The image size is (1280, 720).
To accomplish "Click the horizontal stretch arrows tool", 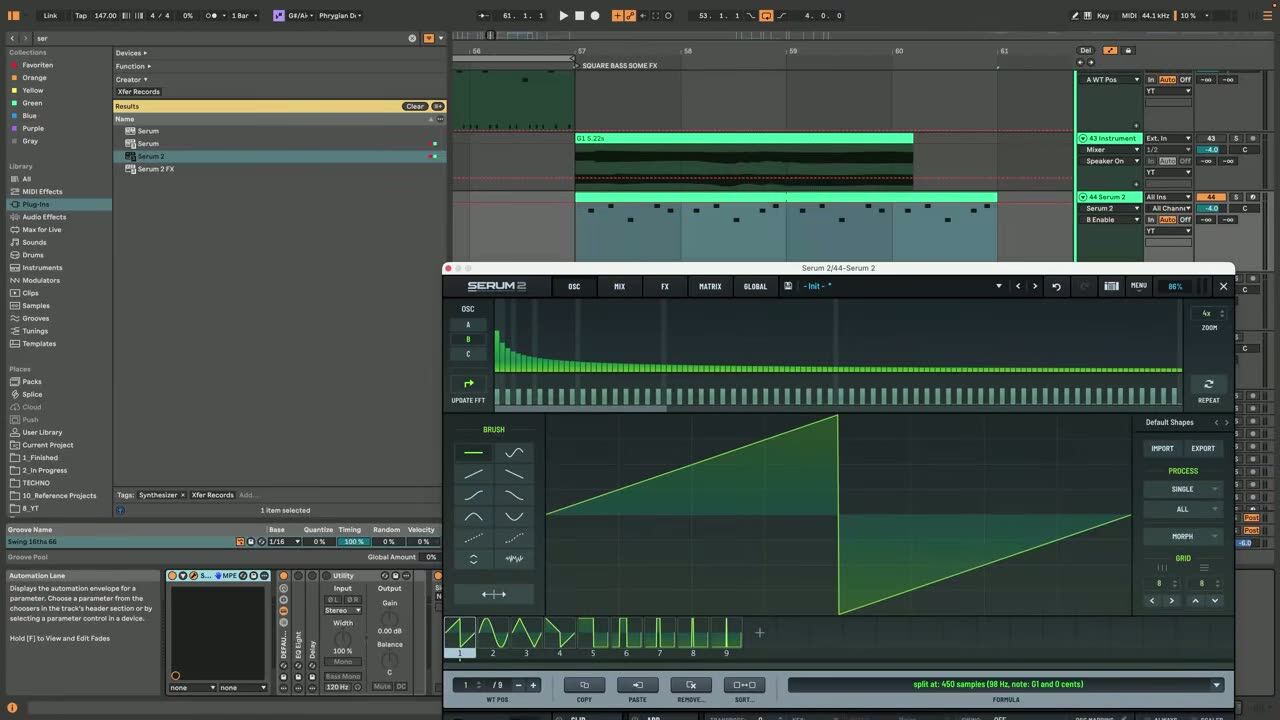I will pos(494,594).
